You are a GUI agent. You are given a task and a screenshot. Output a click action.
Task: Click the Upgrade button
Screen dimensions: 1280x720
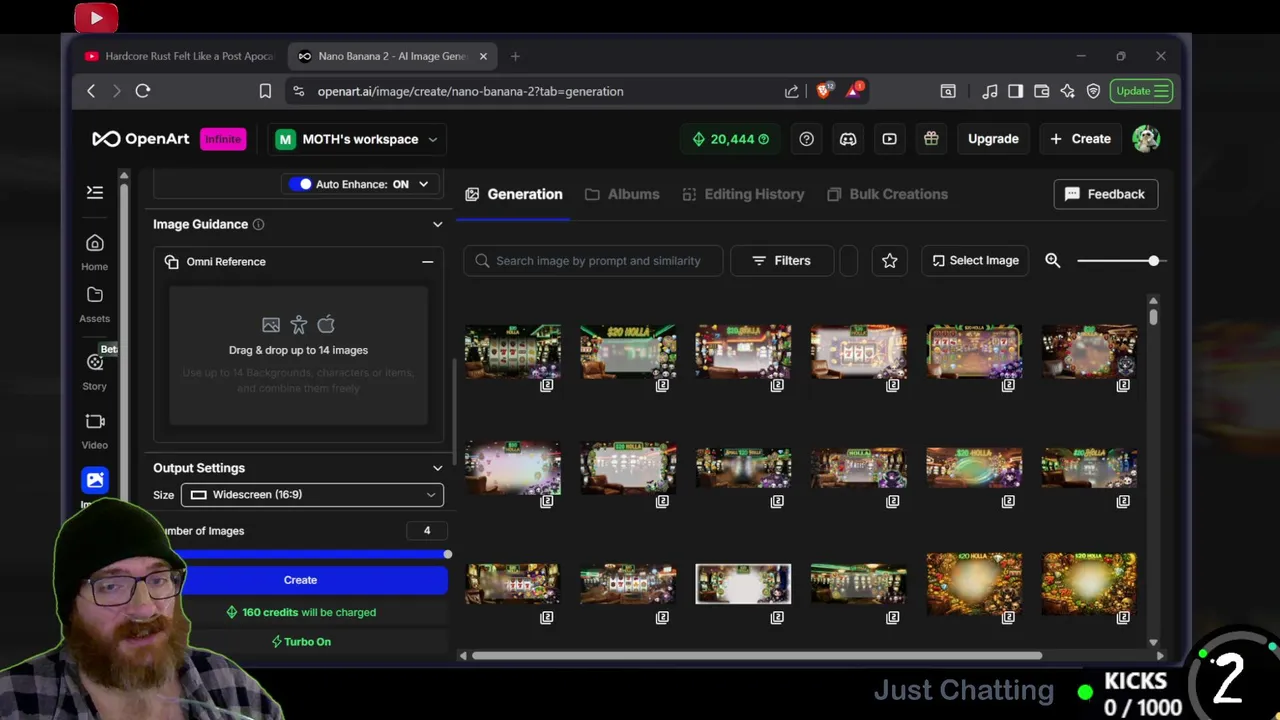993,139
